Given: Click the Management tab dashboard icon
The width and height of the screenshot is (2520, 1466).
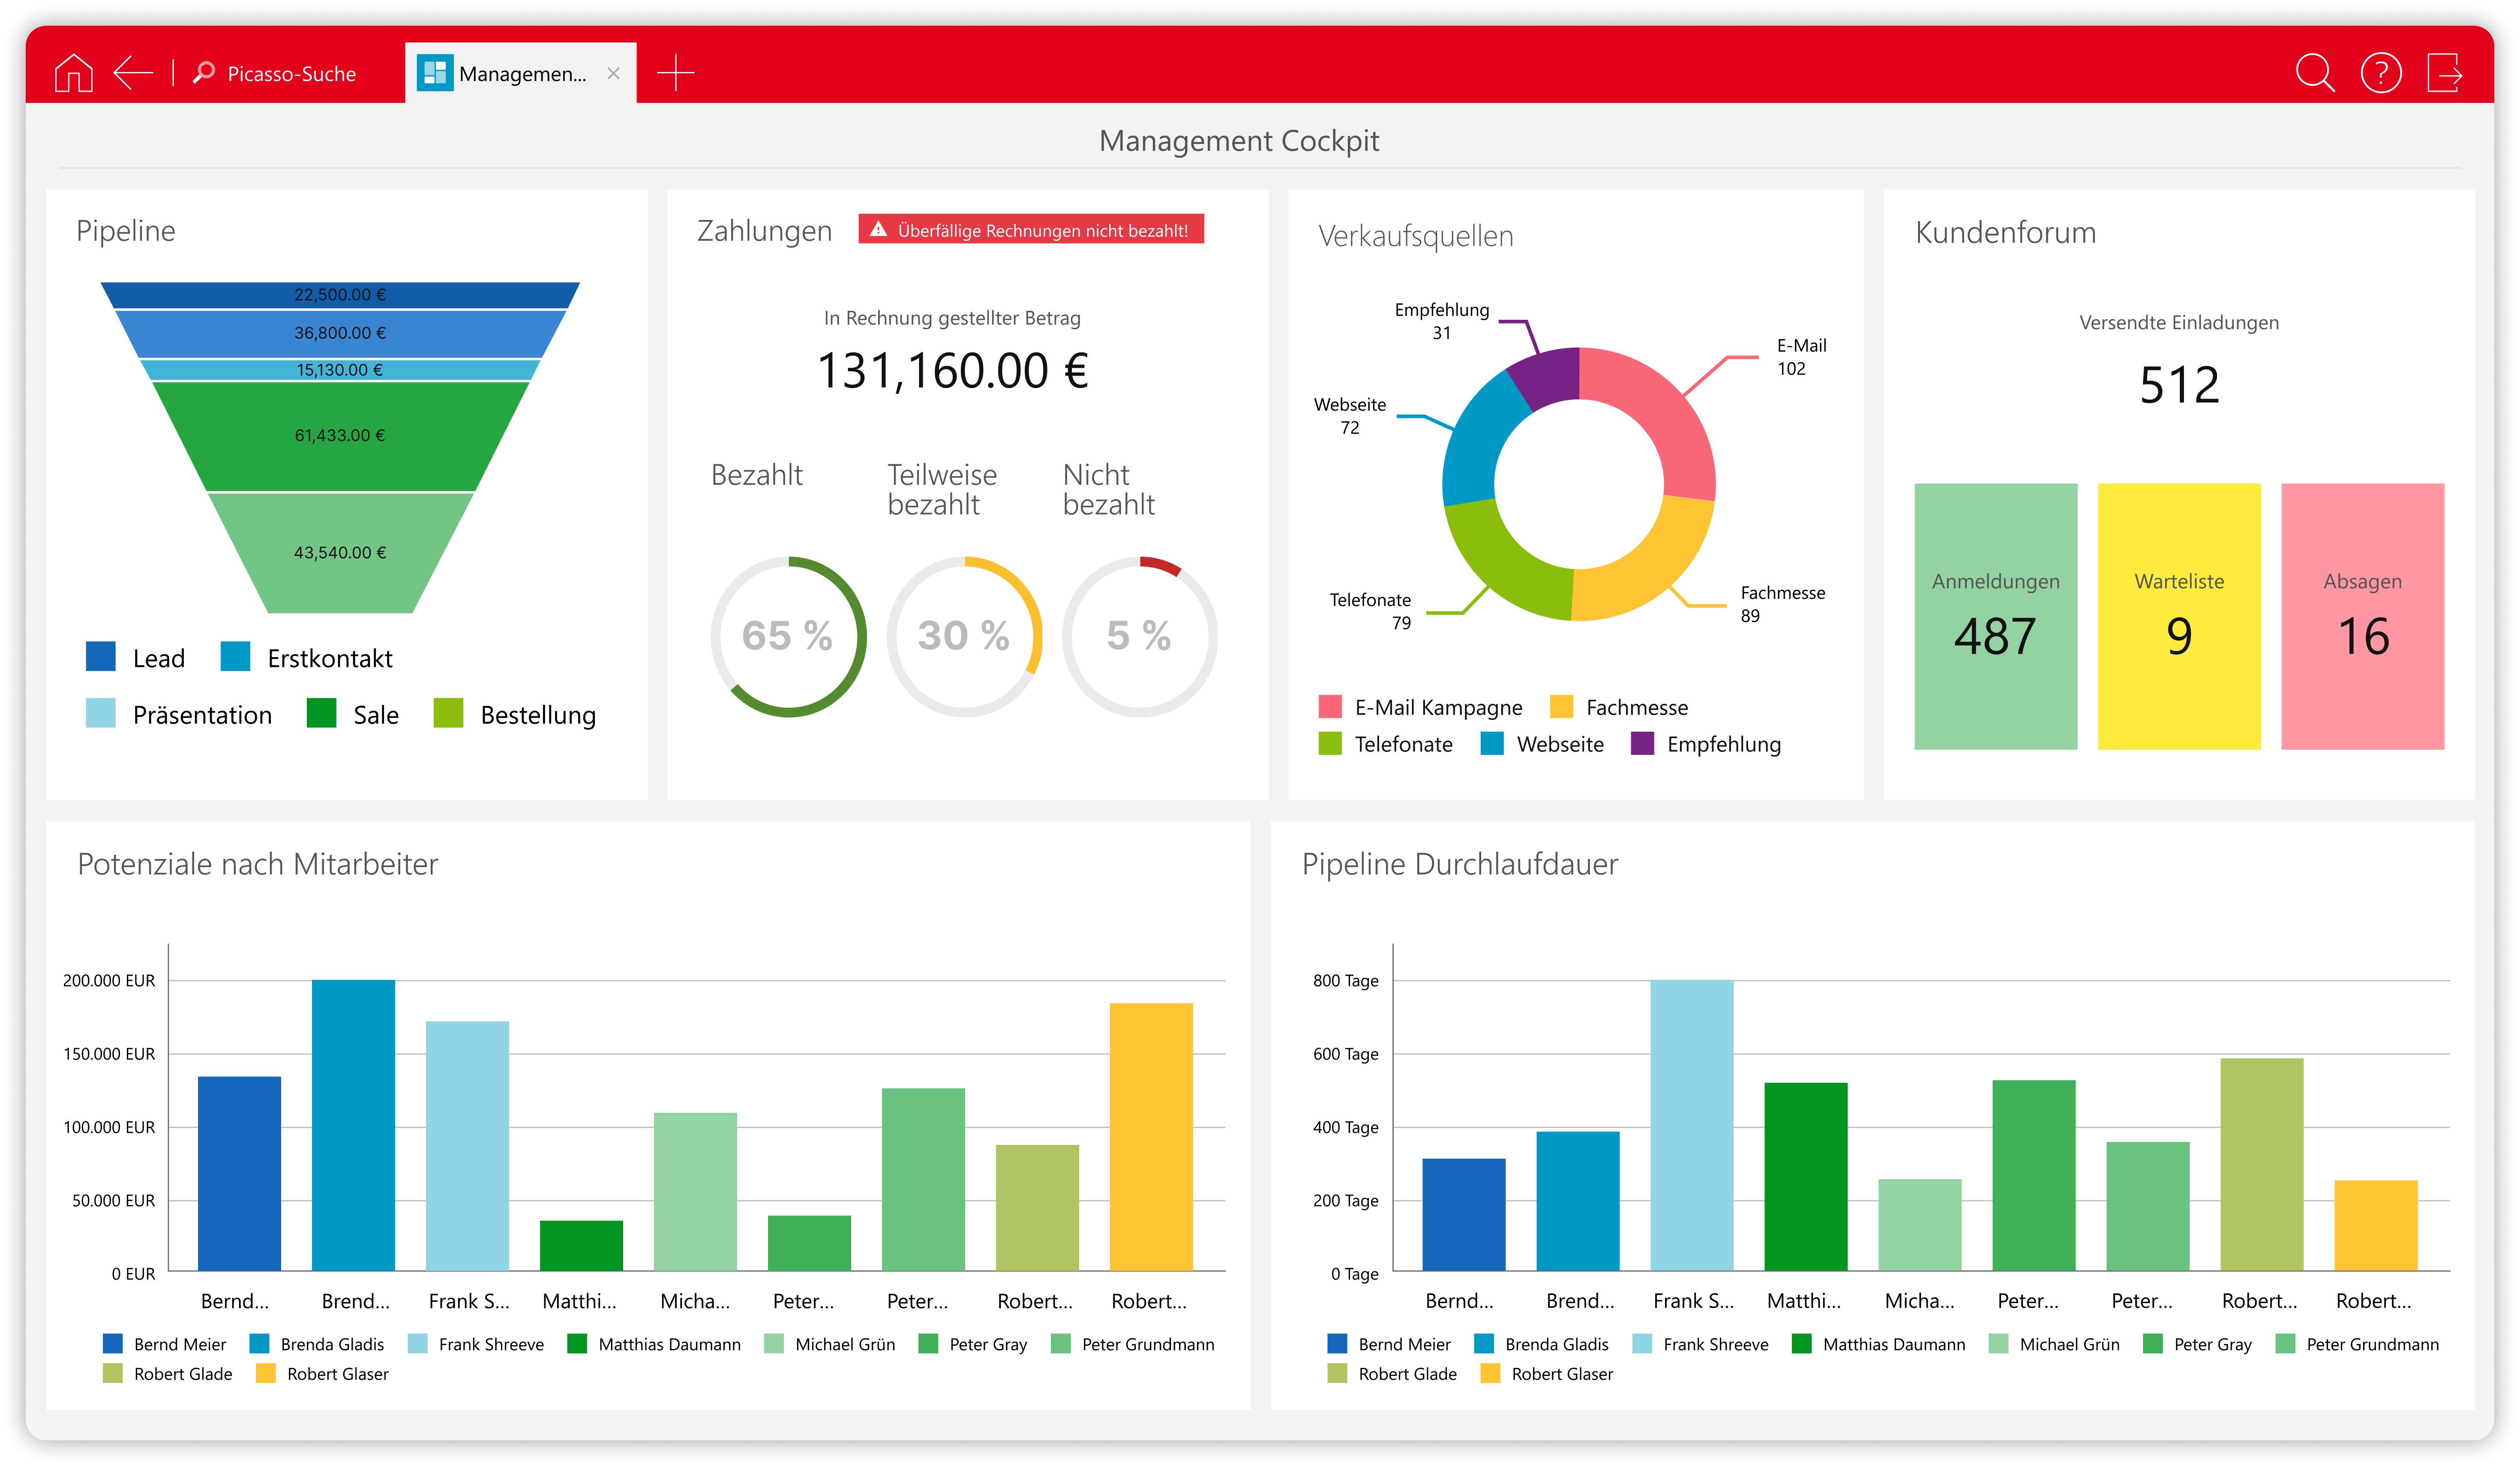Looking at the screenshot, I should point(435,73).
